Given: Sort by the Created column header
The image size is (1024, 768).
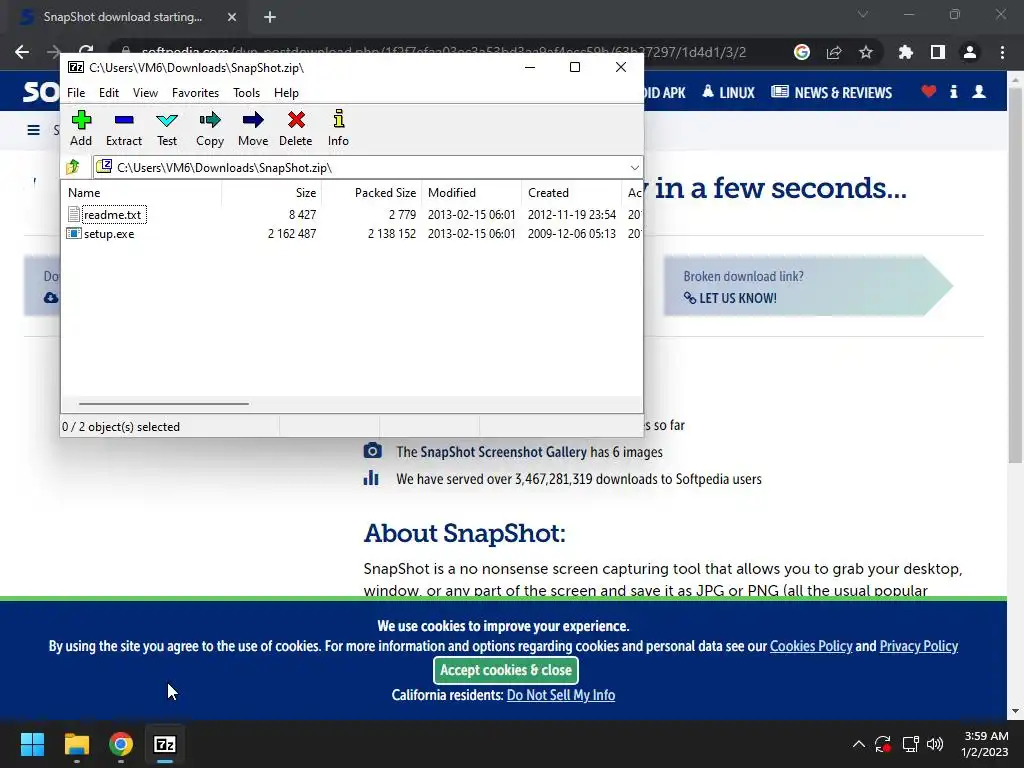Looking at the screenshot, I should pos(571,193).
